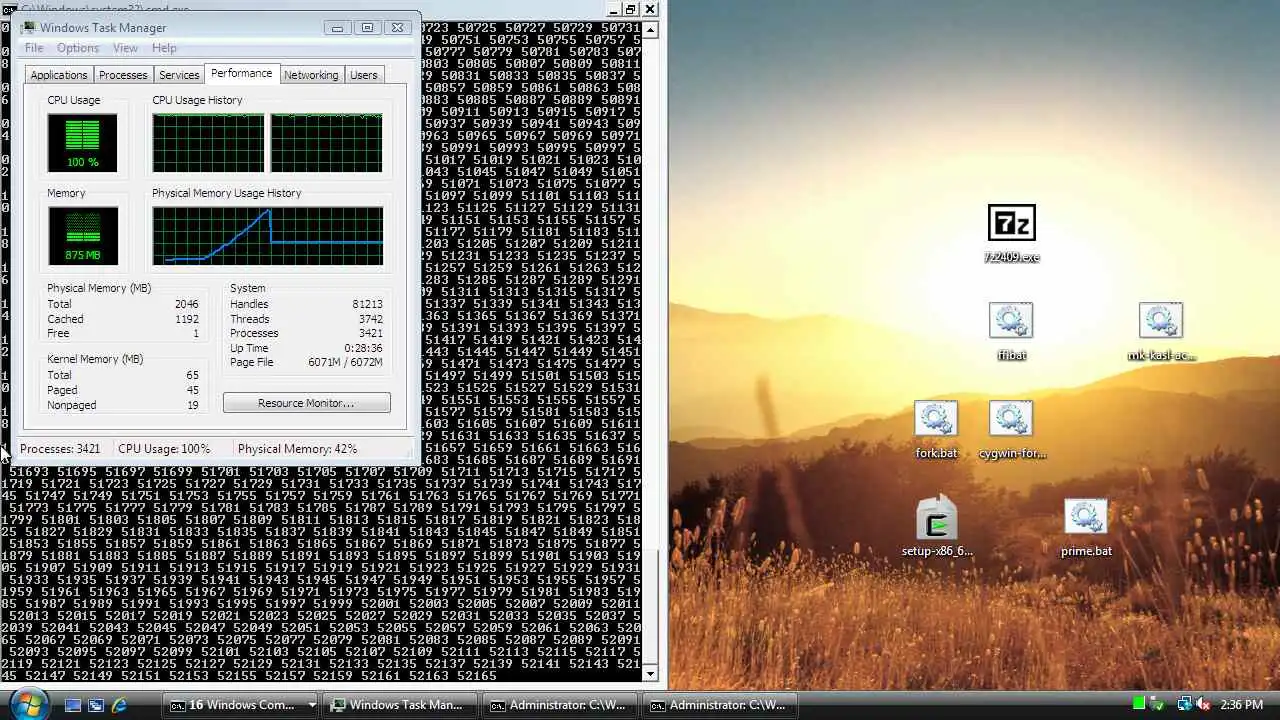Image resolution: width=1280 pixels, height=720 pixels.
Task: Click the CPU Usage 100% gauge
Action: pyautogui.click(x=82, y=143)
